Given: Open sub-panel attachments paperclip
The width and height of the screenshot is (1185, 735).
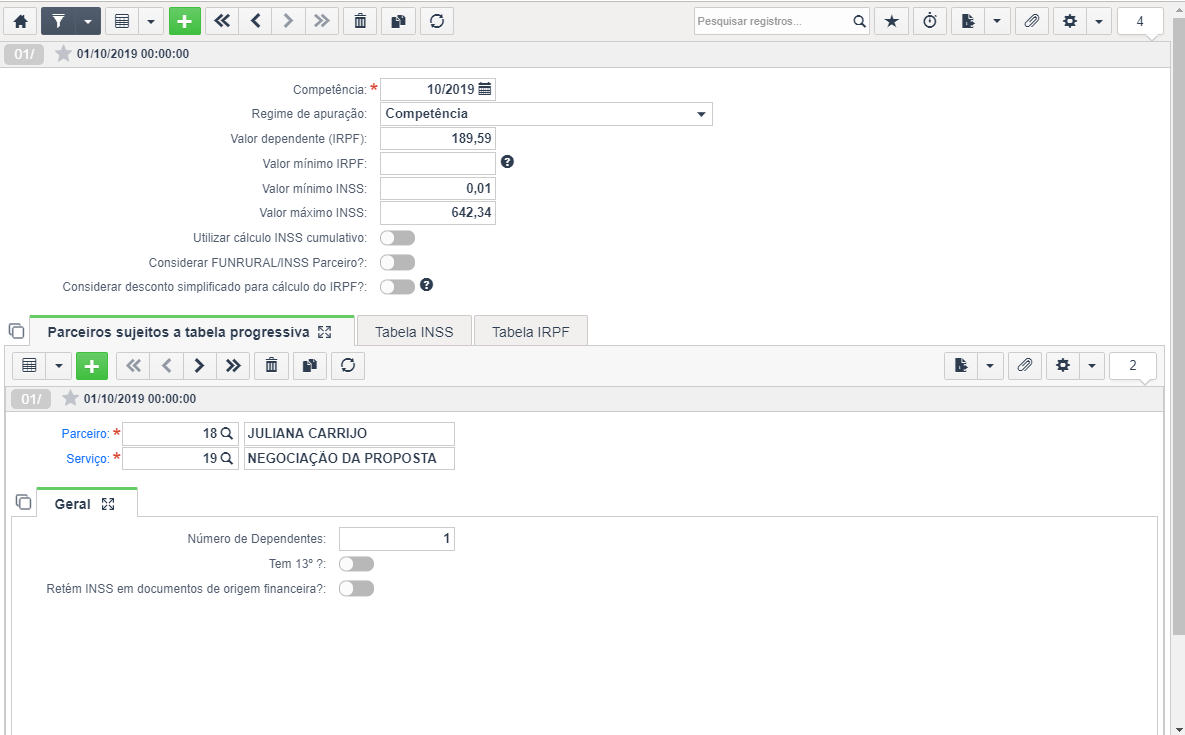Looking at the screenshot, I should click(1025, 366).
